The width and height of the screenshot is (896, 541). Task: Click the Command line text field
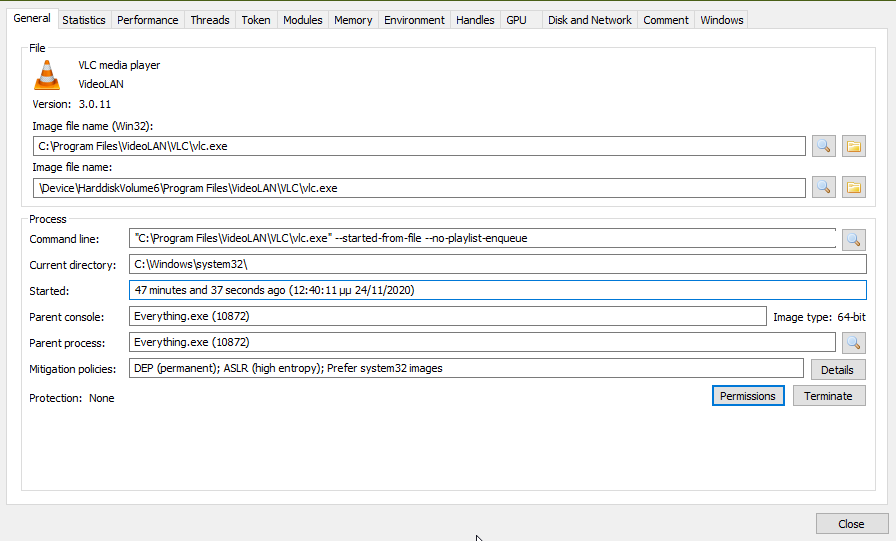click(x=482, y=238)
